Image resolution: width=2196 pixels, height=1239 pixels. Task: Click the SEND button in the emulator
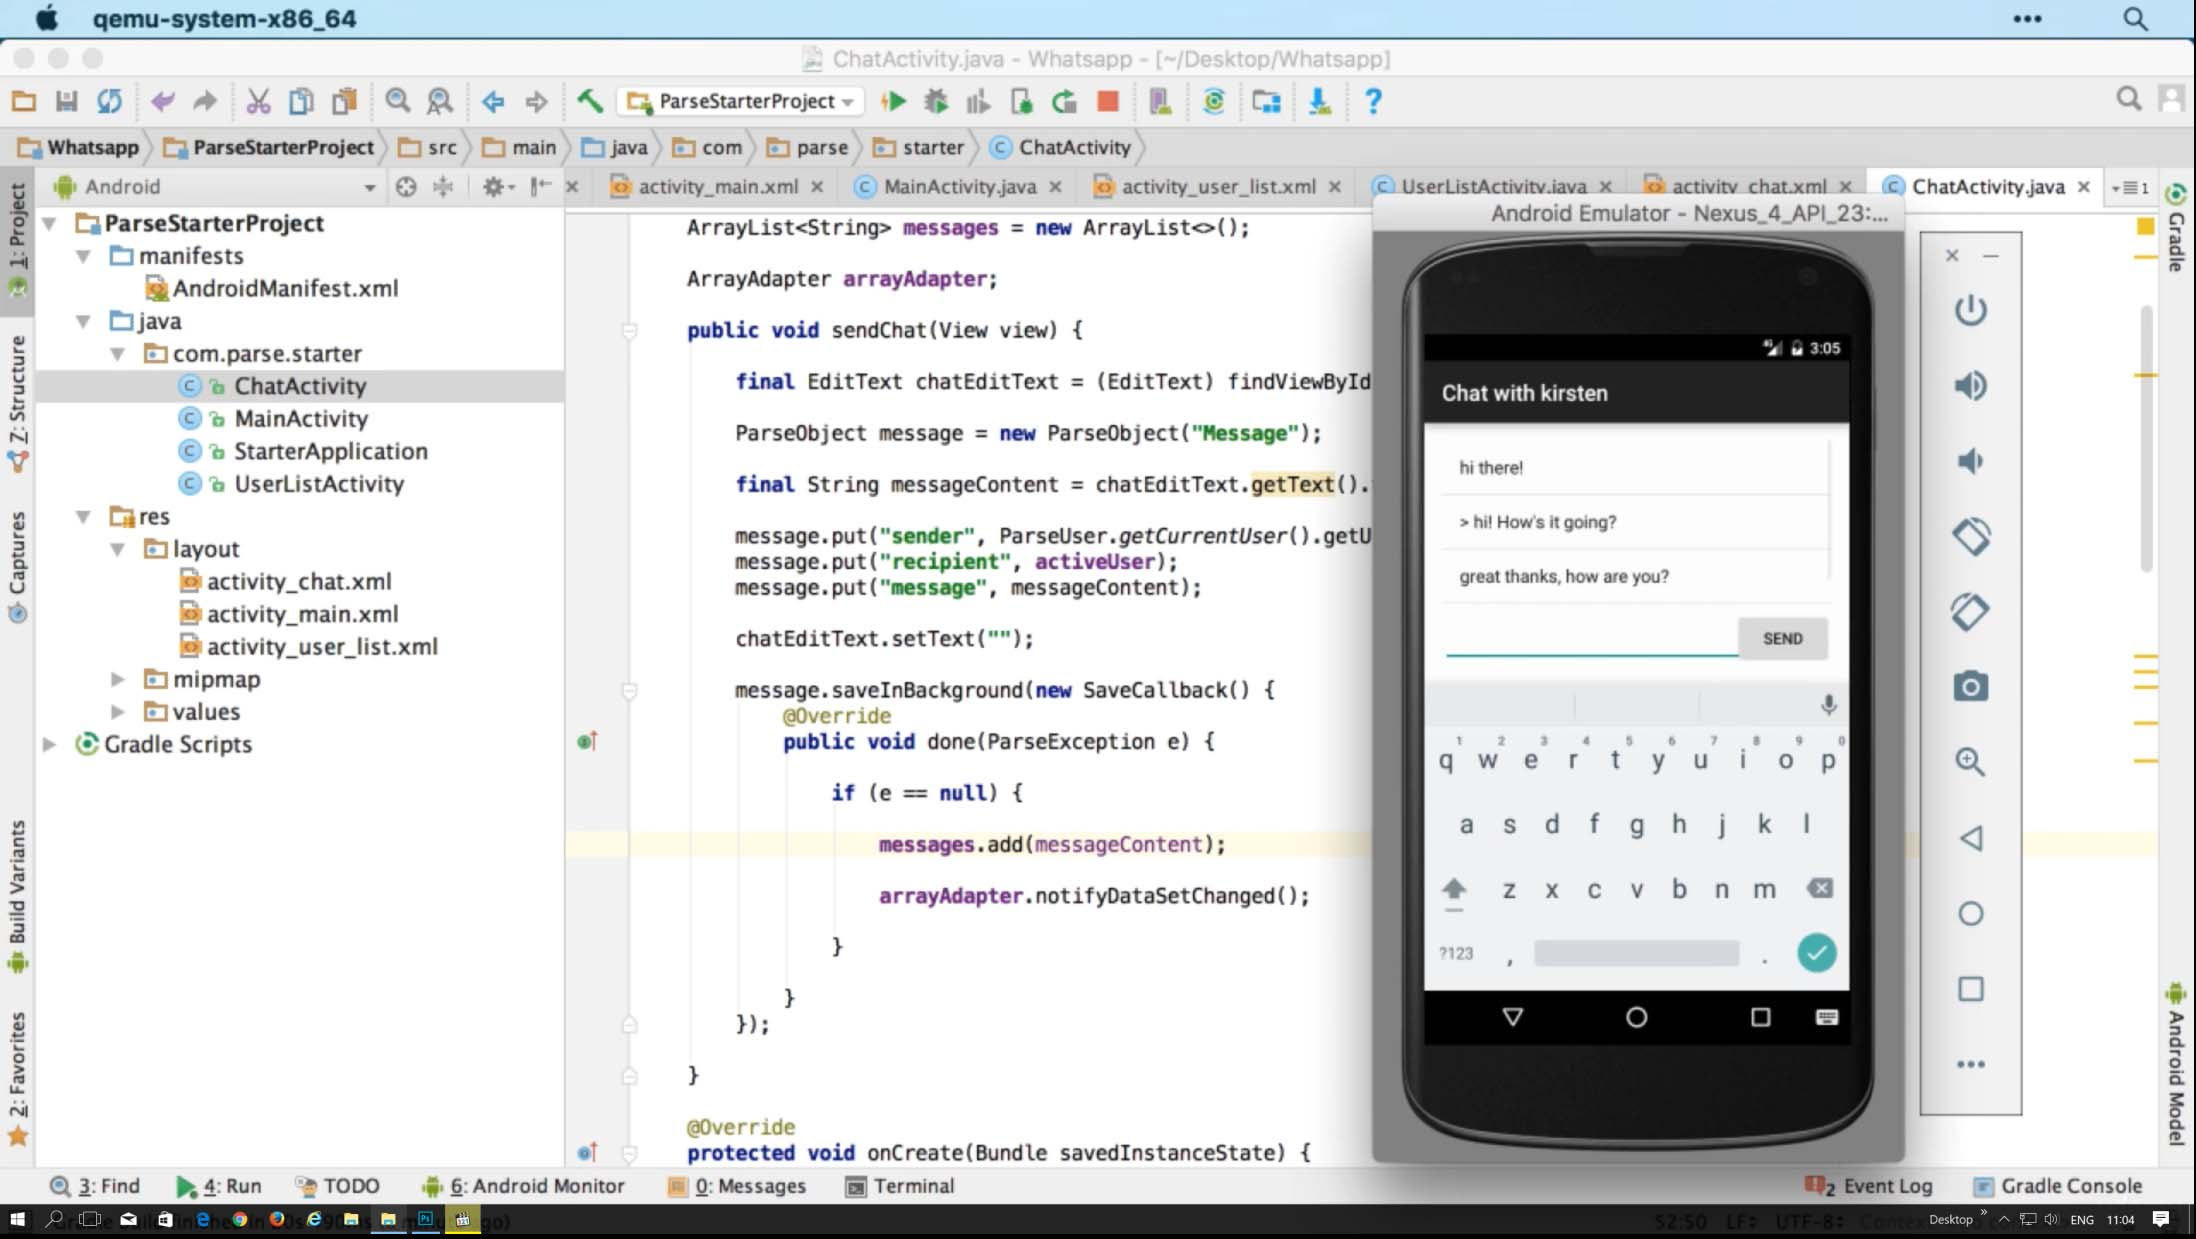coord(1782,638)
